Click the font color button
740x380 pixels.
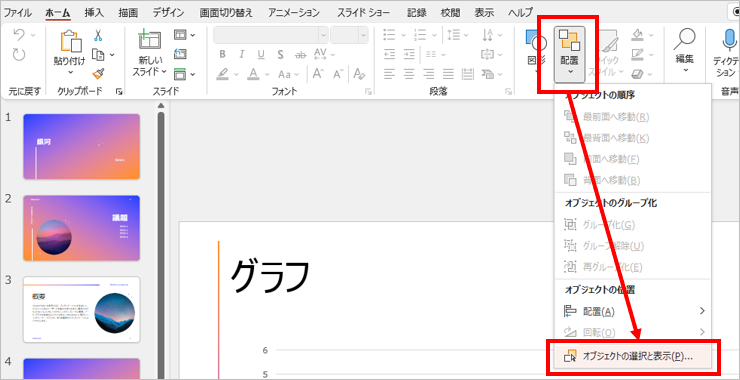coord(253,74)
